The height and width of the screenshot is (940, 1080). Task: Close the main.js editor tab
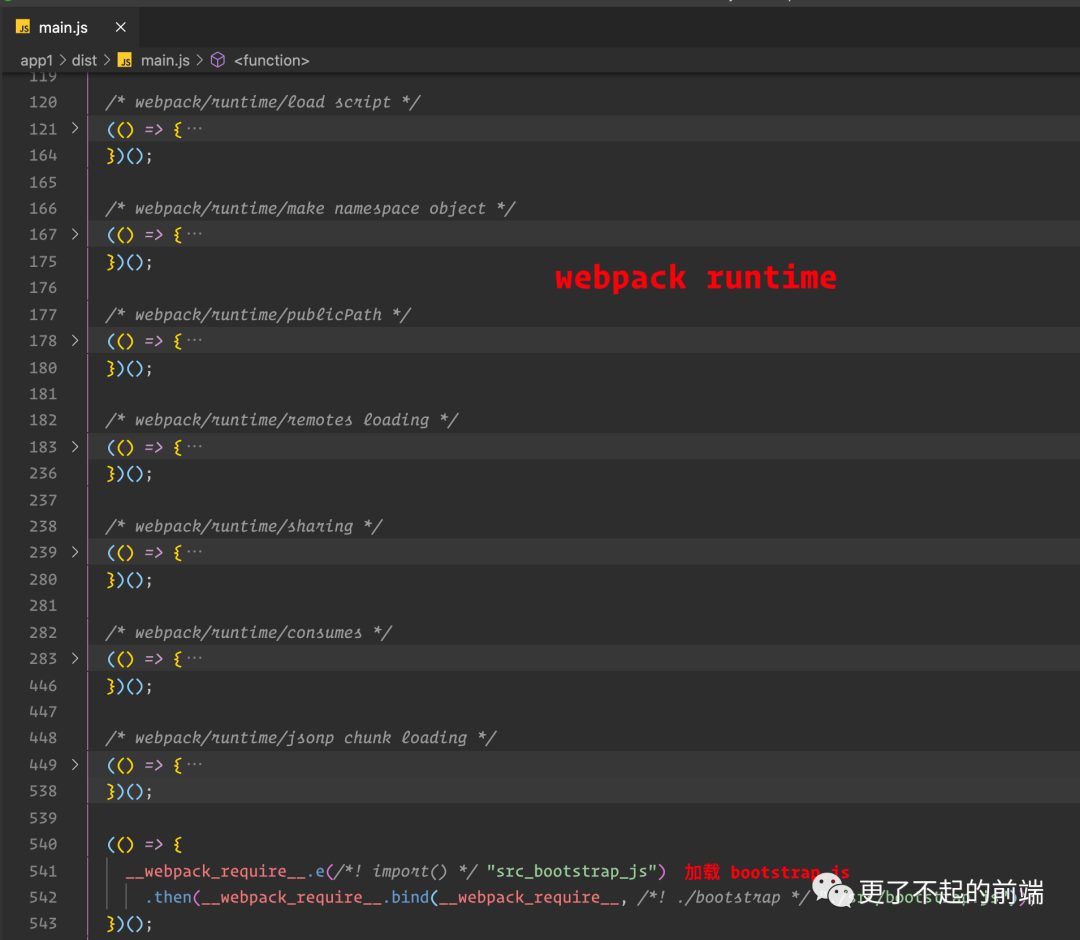121,27
